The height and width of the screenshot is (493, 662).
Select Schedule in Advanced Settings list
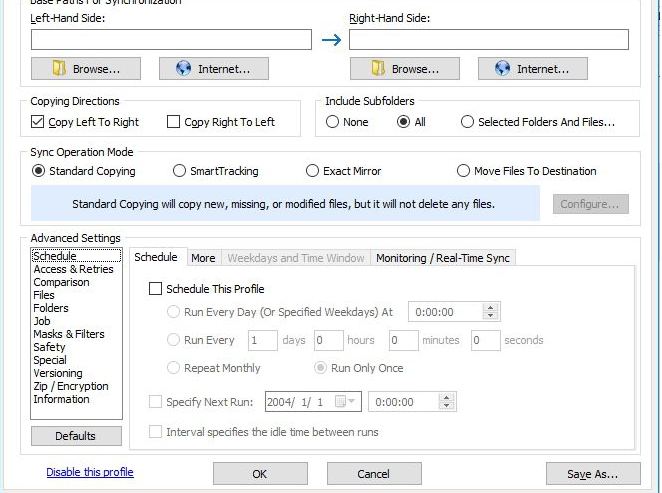(76, 256)
